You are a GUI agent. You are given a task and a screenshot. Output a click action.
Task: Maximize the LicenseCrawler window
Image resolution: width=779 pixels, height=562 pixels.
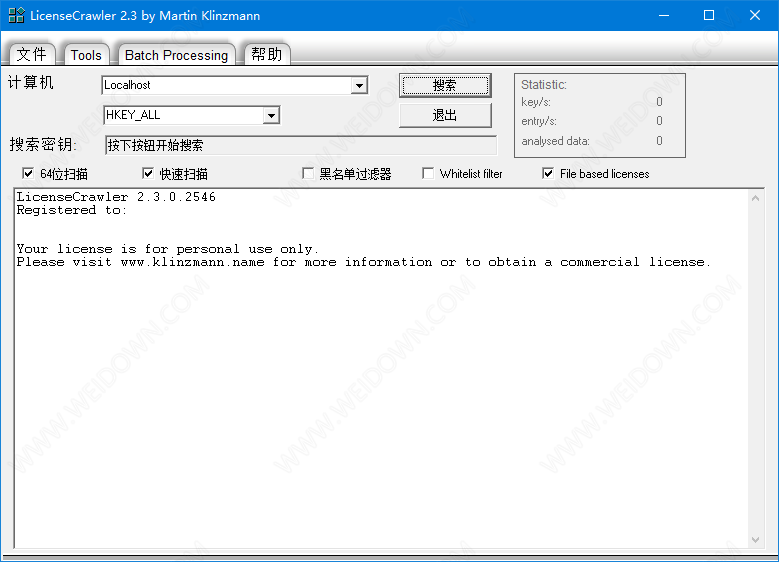(x=709, y=15)
